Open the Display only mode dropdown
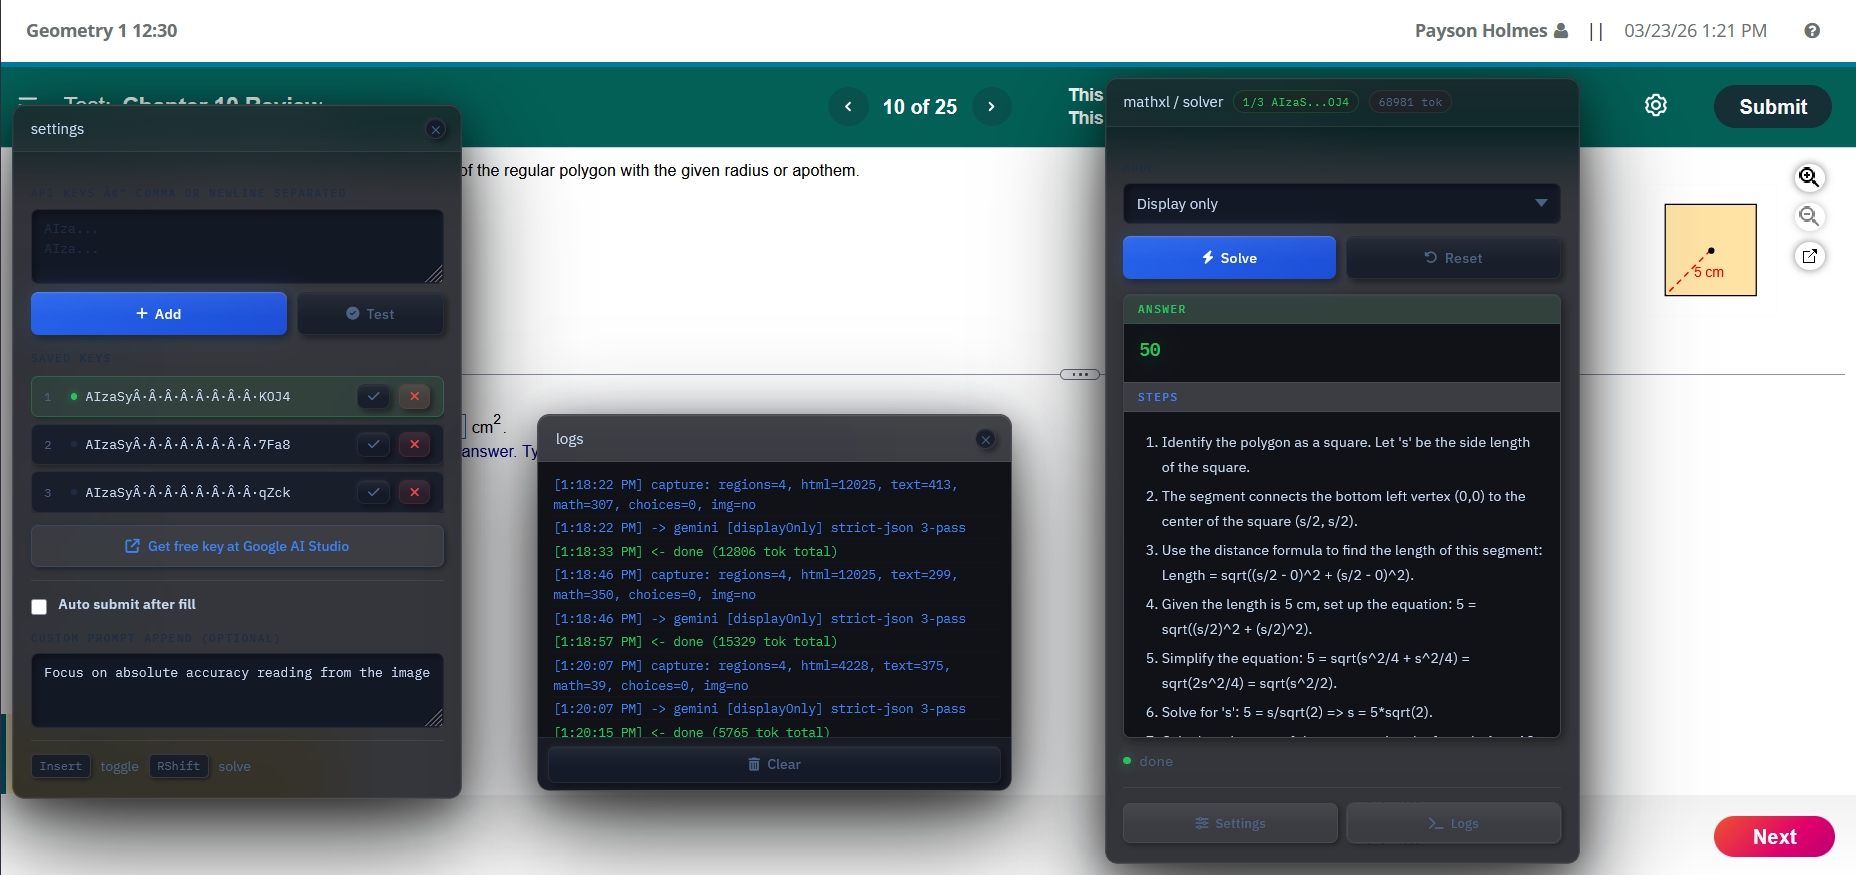This screenshot has height=875, width=1856. tap(1341, 204)
